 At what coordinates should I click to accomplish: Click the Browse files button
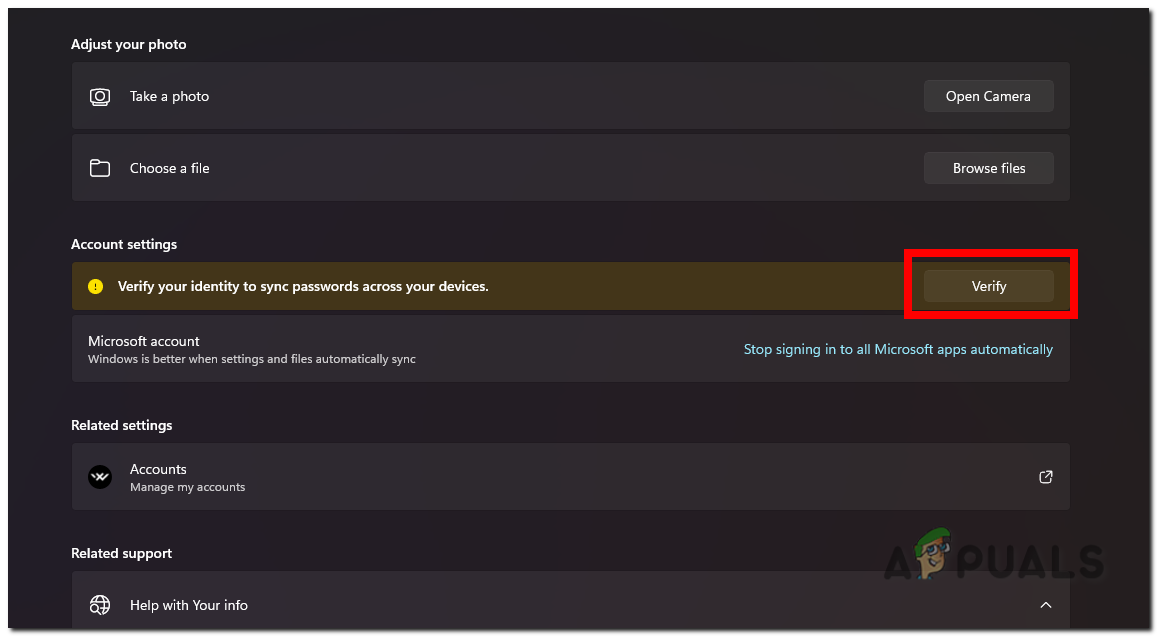[x=988, y=167]
